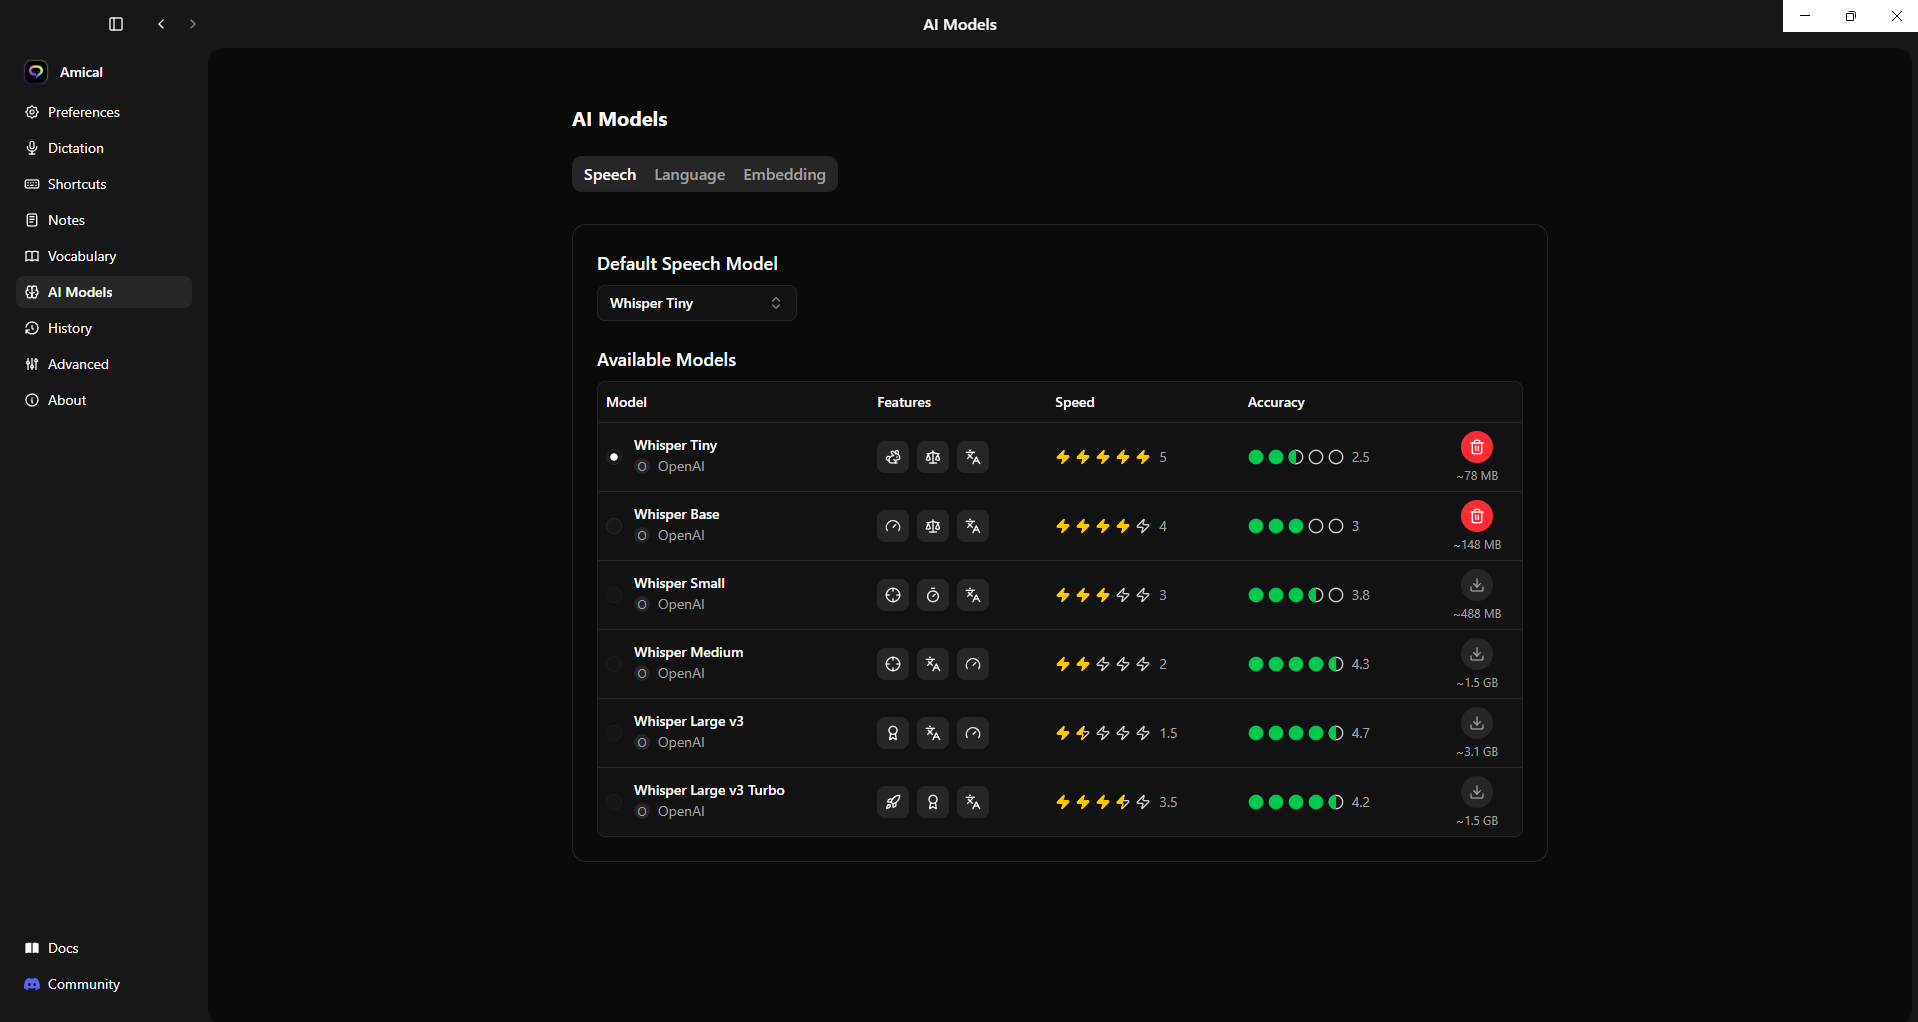Select the Whisper Small radio button

tap(614, 595)
